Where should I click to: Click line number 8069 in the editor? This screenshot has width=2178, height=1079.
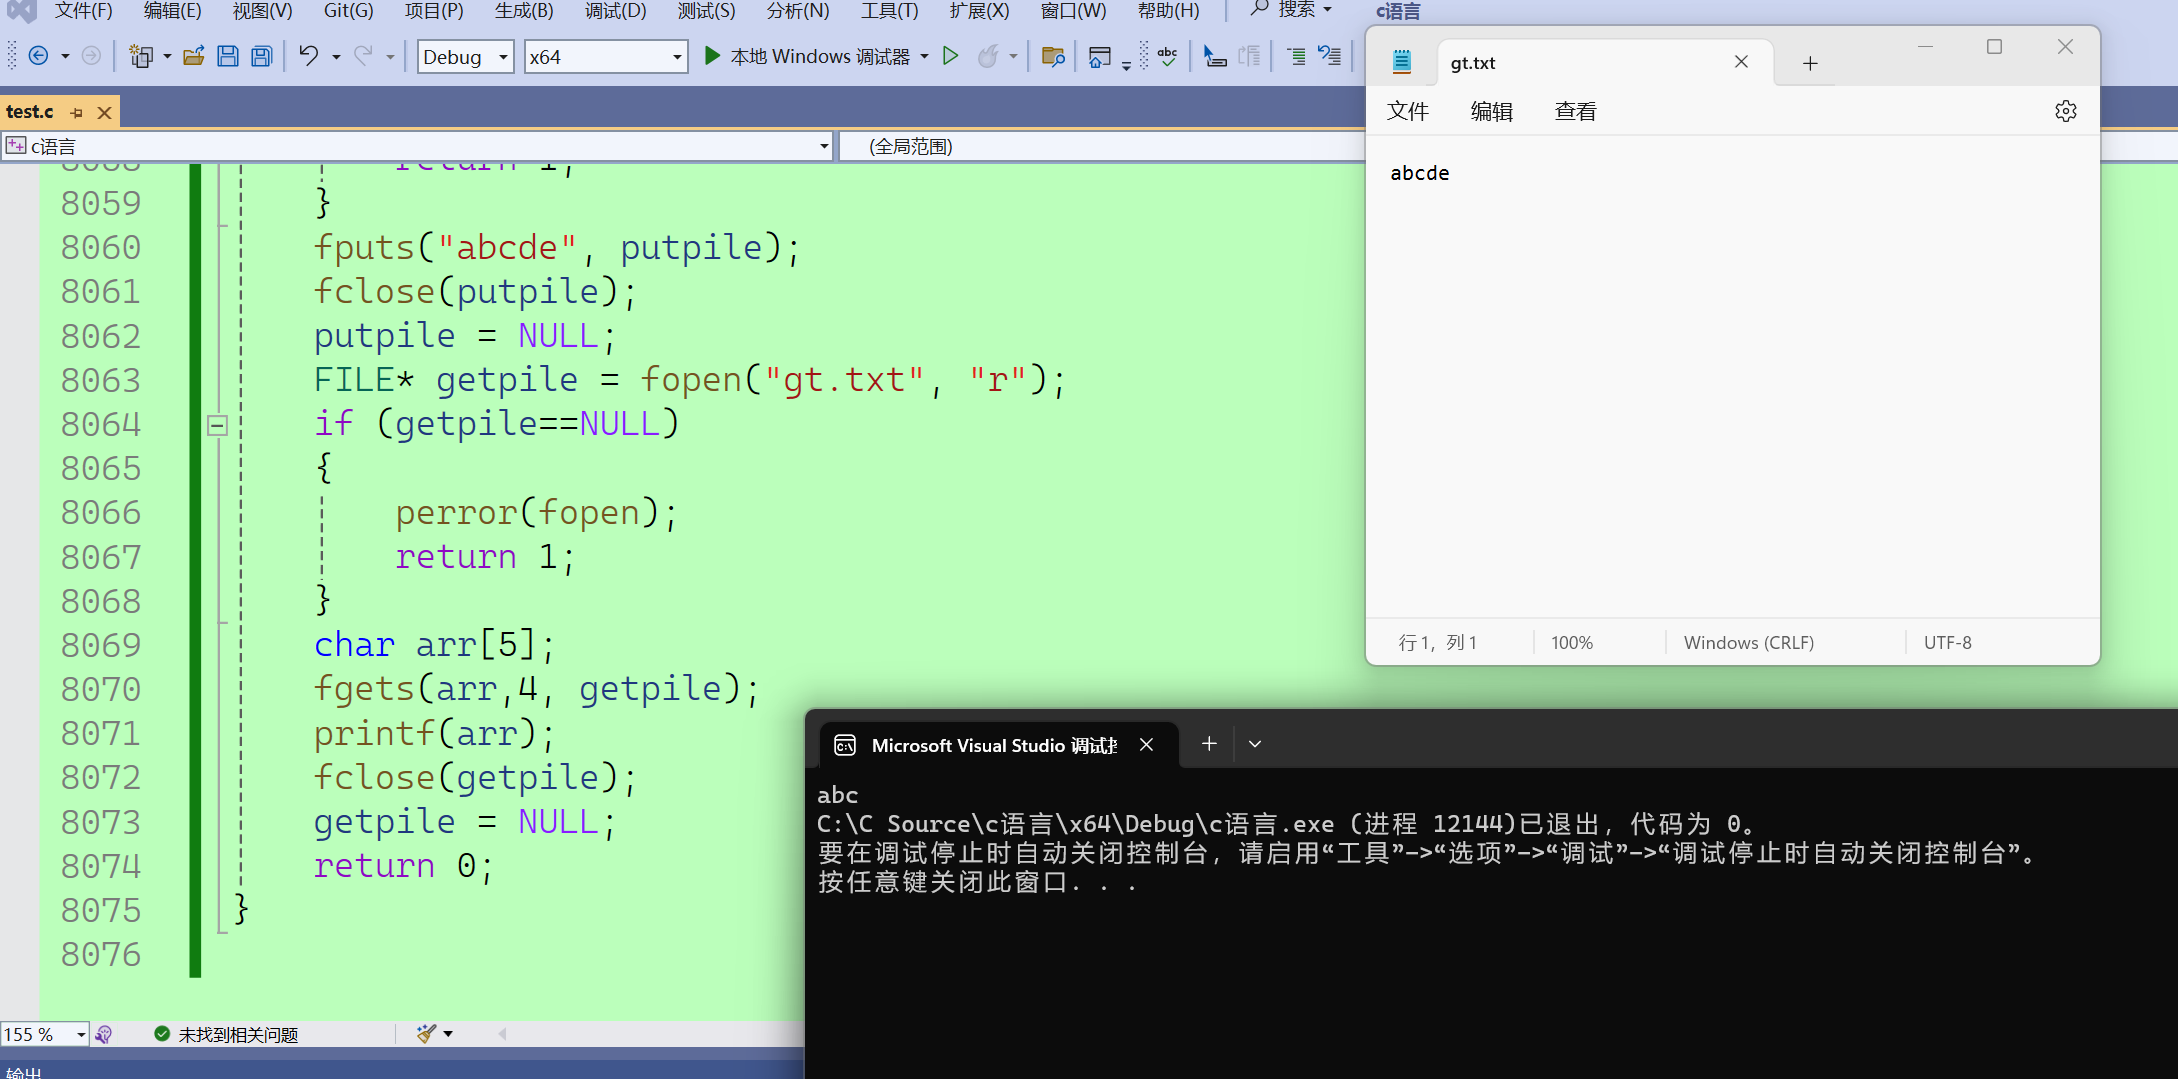(x=101, y=645)
